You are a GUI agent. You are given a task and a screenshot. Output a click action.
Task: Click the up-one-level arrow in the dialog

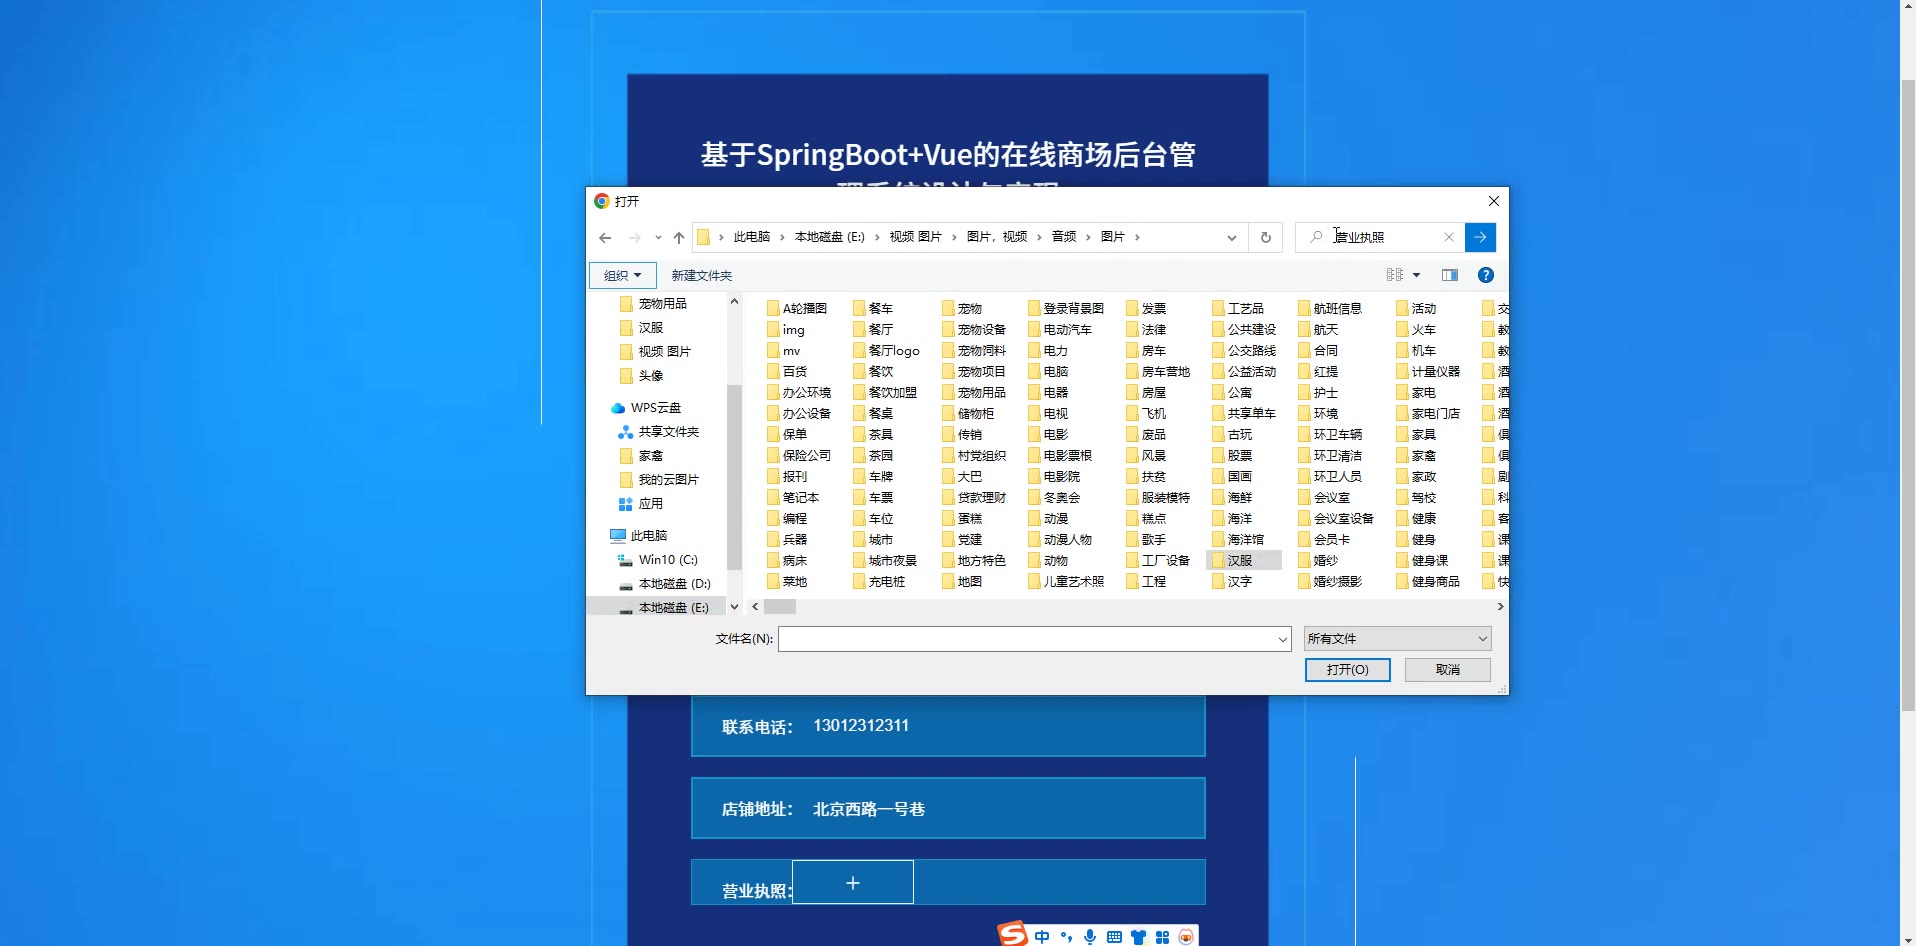679,238
